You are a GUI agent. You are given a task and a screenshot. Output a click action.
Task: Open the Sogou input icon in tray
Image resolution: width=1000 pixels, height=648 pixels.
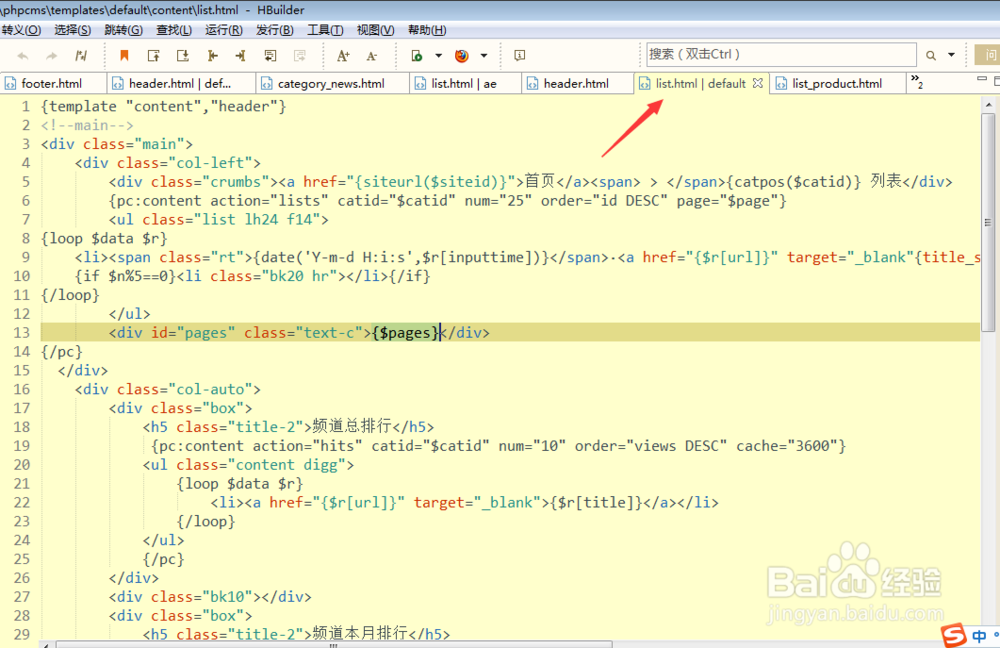point(952,636)
